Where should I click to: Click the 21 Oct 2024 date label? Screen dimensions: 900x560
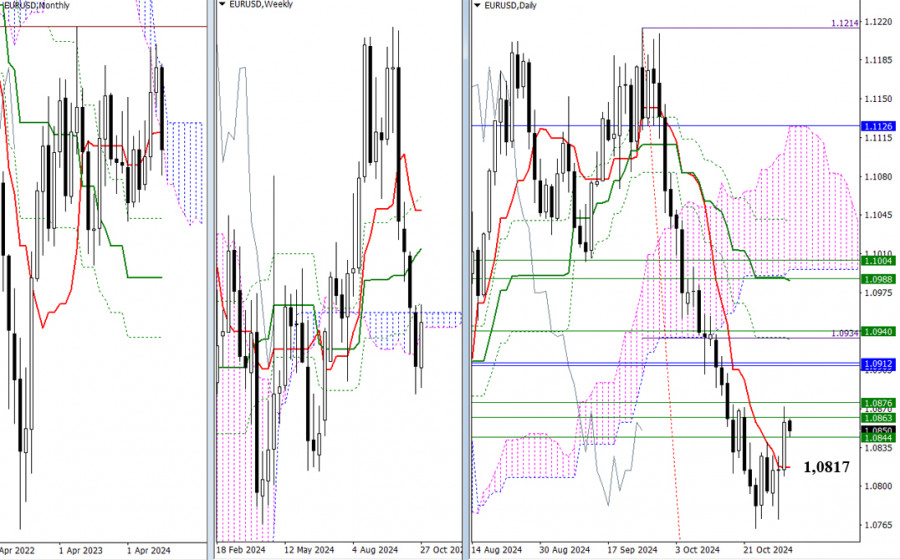[x=767, y=550]
